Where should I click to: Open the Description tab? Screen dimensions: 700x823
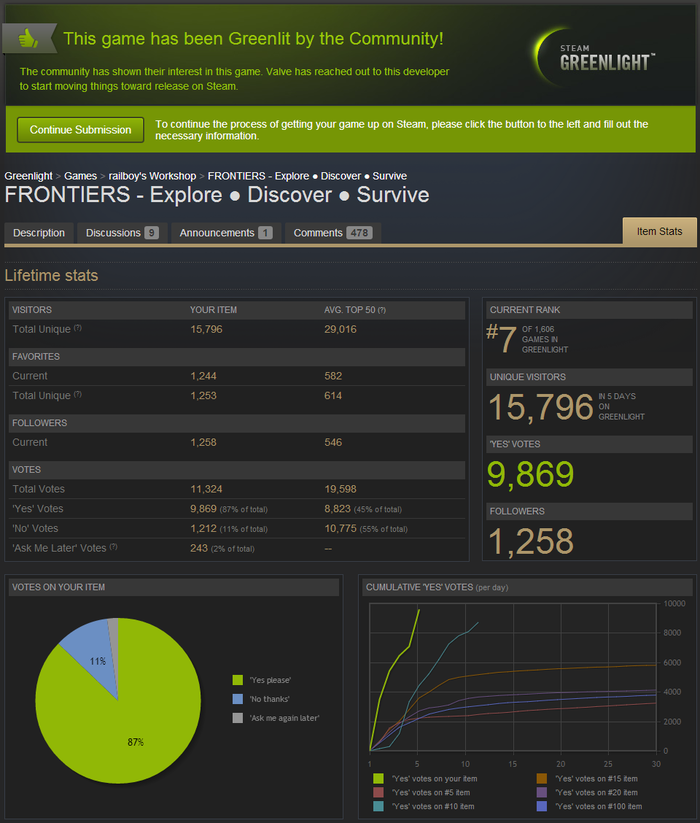39,233
